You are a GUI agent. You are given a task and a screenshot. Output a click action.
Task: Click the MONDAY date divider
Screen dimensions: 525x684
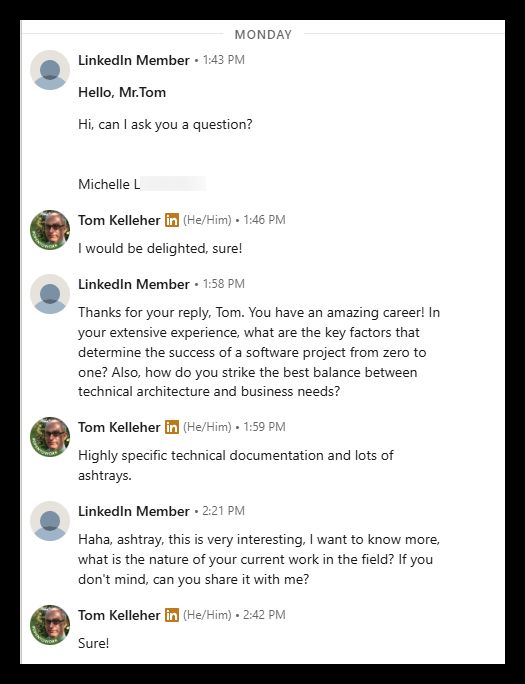pos(263,34)
